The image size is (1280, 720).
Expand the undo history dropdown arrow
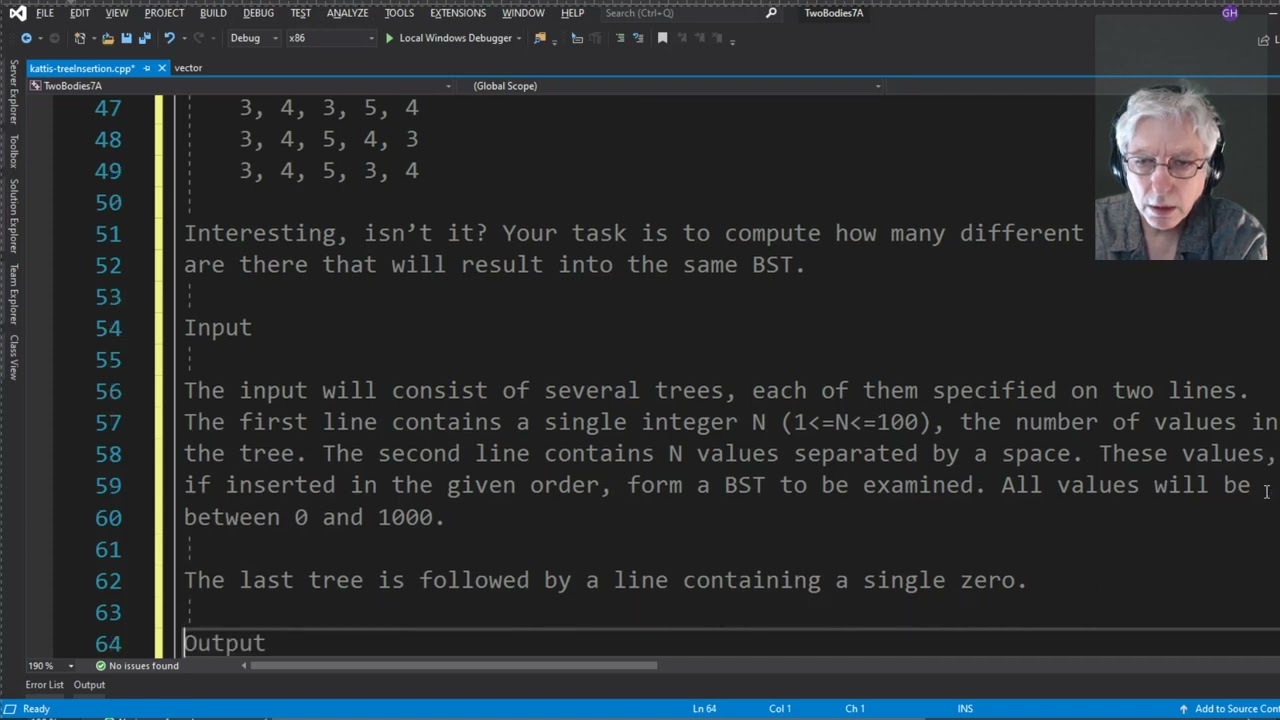pyautogui.click(x=183, y=38)
